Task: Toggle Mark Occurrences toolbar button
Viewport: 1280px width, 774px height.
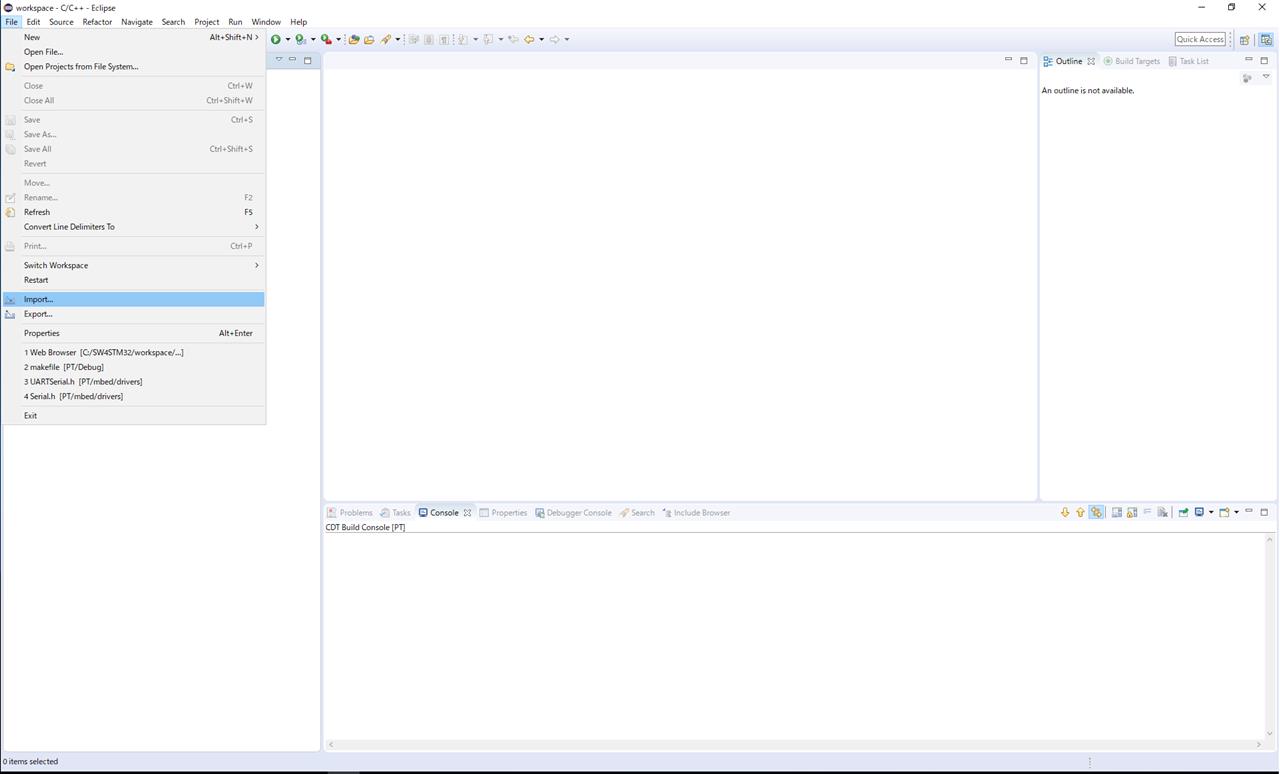Action: [x=412, y=39]
